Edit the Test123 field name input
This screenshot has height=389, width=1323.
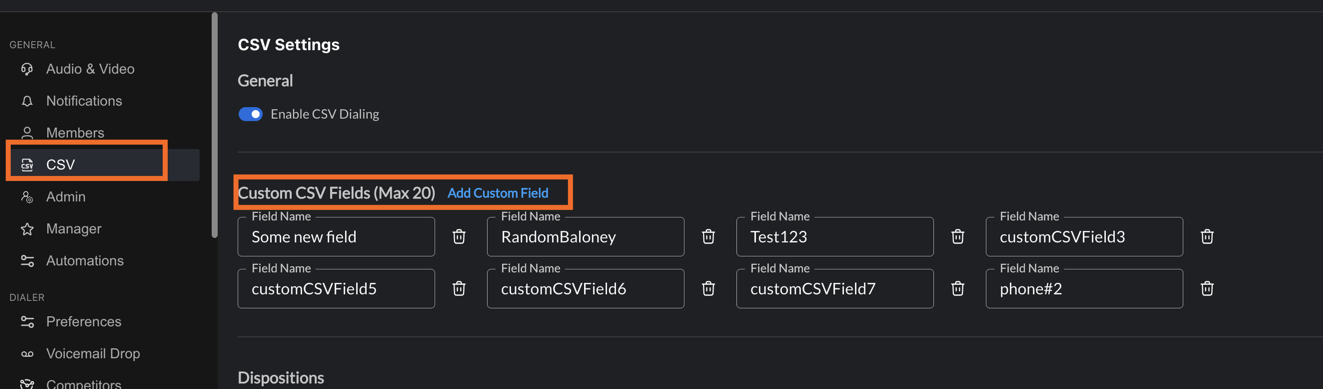click(x=835, y=237)
